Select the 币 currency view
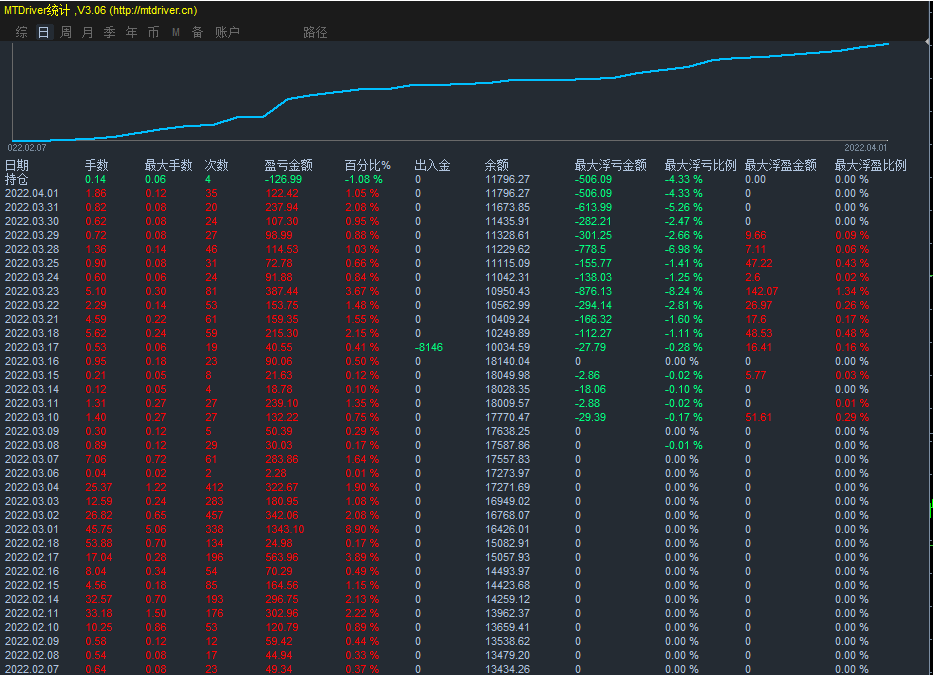This screenshot has width=933, height=675. (153, 32)
